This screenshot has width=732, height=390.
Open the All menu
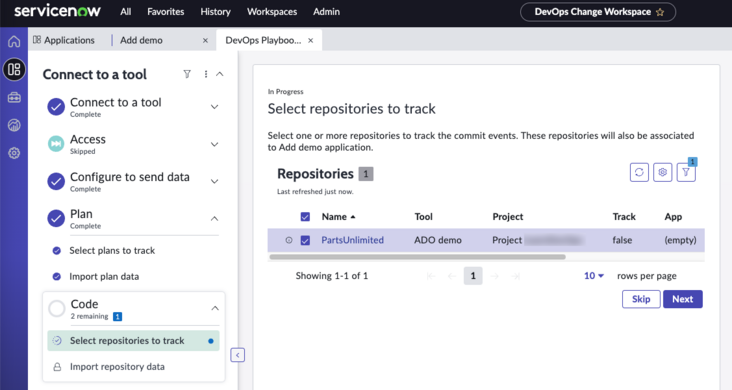click(x=126, y=12)
